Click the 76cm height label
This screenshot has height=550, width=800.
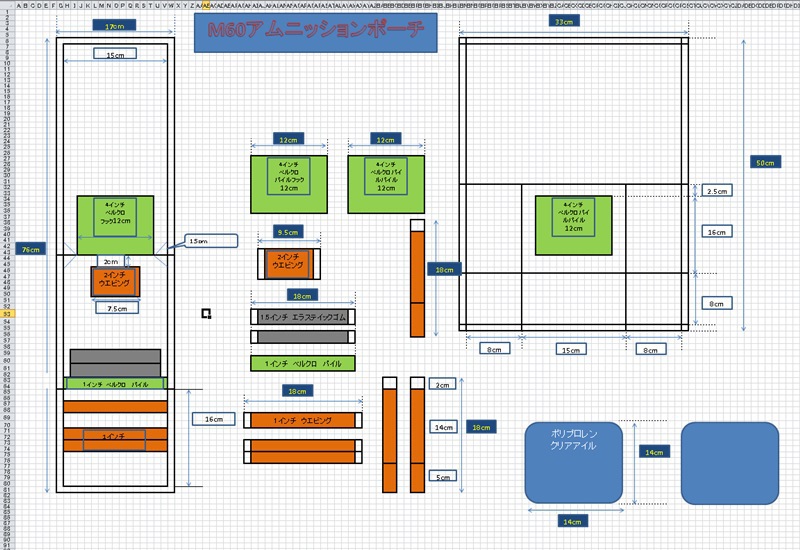click(x=31, y=249)
